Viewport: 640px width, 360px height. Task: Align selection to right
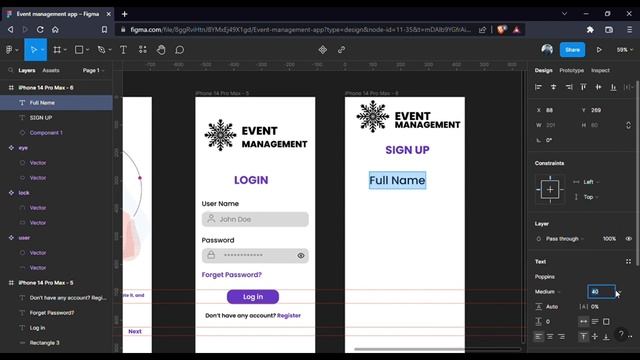[569, 87]
